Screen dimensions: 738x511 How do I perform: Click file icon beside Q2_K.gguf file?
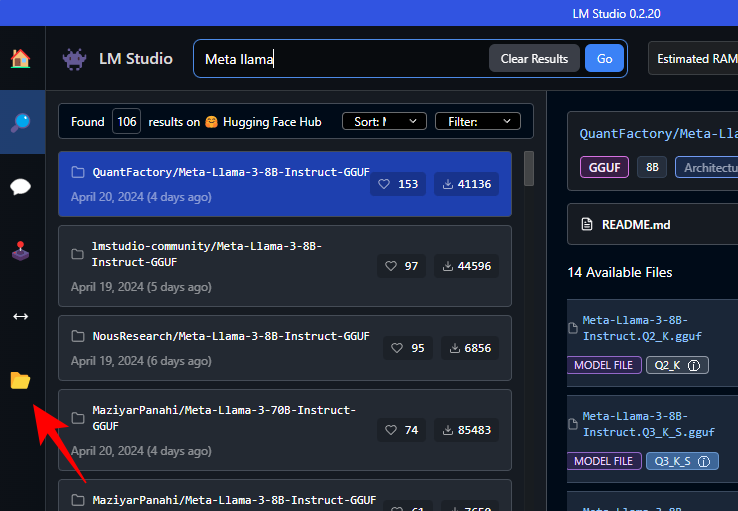point(573,328)
